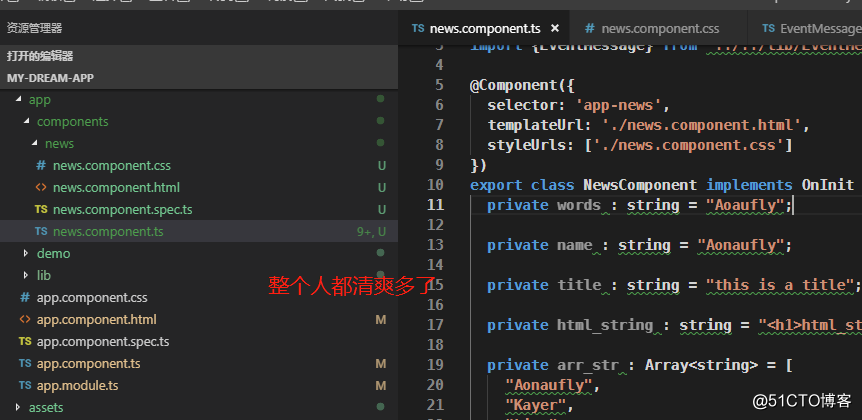Click git status dot on news folder
862x420 pixels.
coord(380,143)
